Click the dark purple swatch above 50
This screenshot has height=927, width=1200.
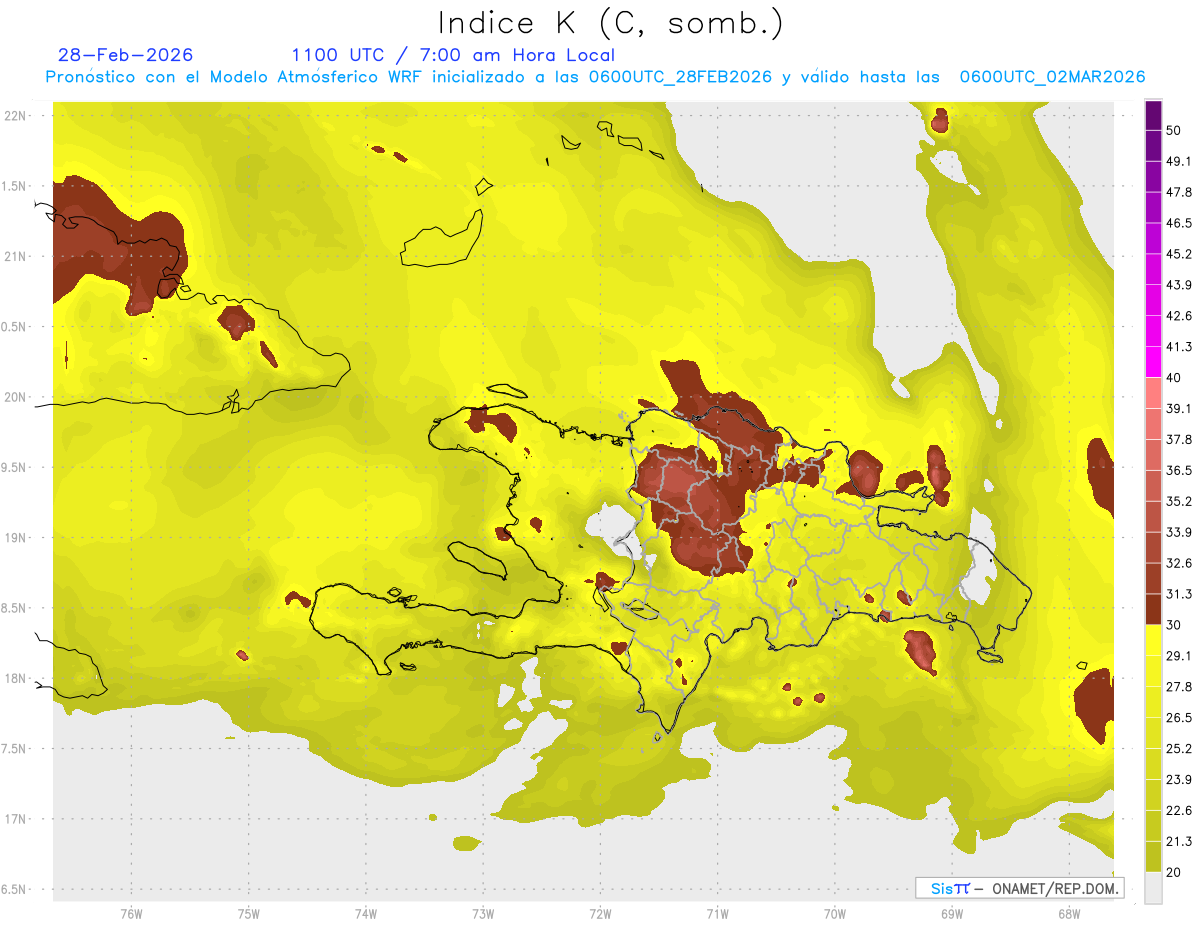1153,114
